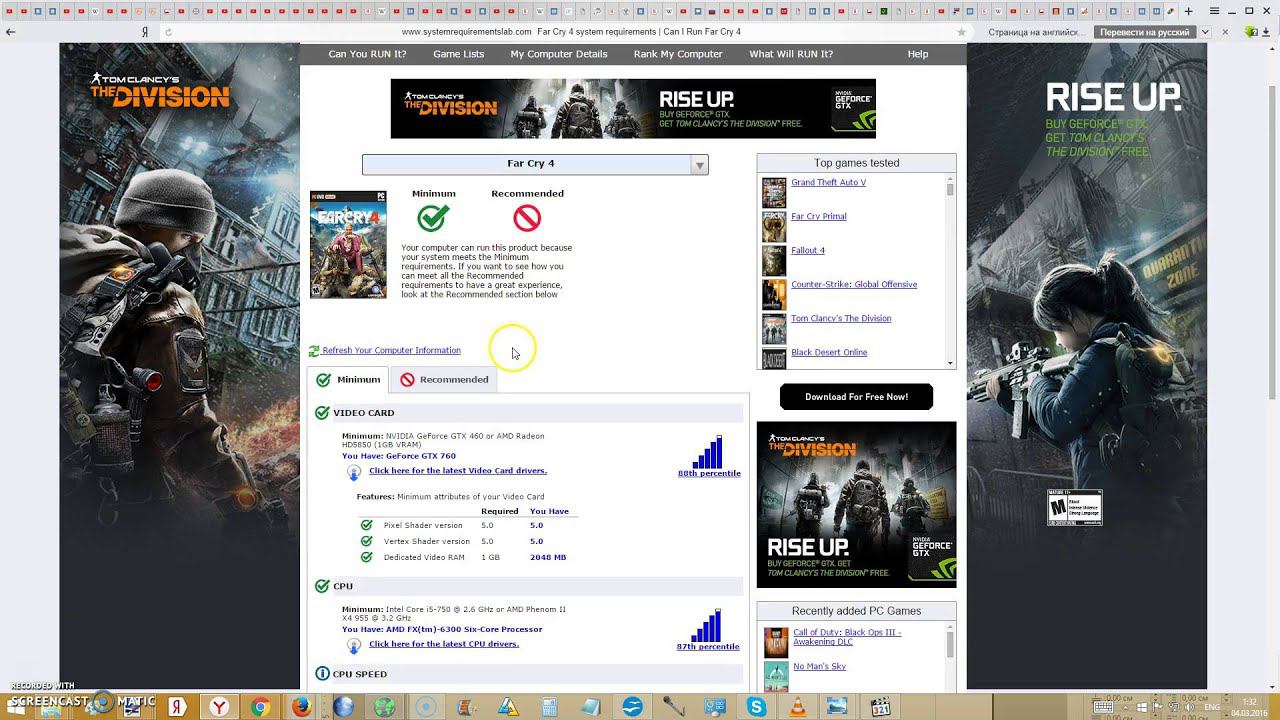The width and height of the screenshot is (1280, 720).
Task: Open Firefox from the taskbar
Action: point(302,707)
